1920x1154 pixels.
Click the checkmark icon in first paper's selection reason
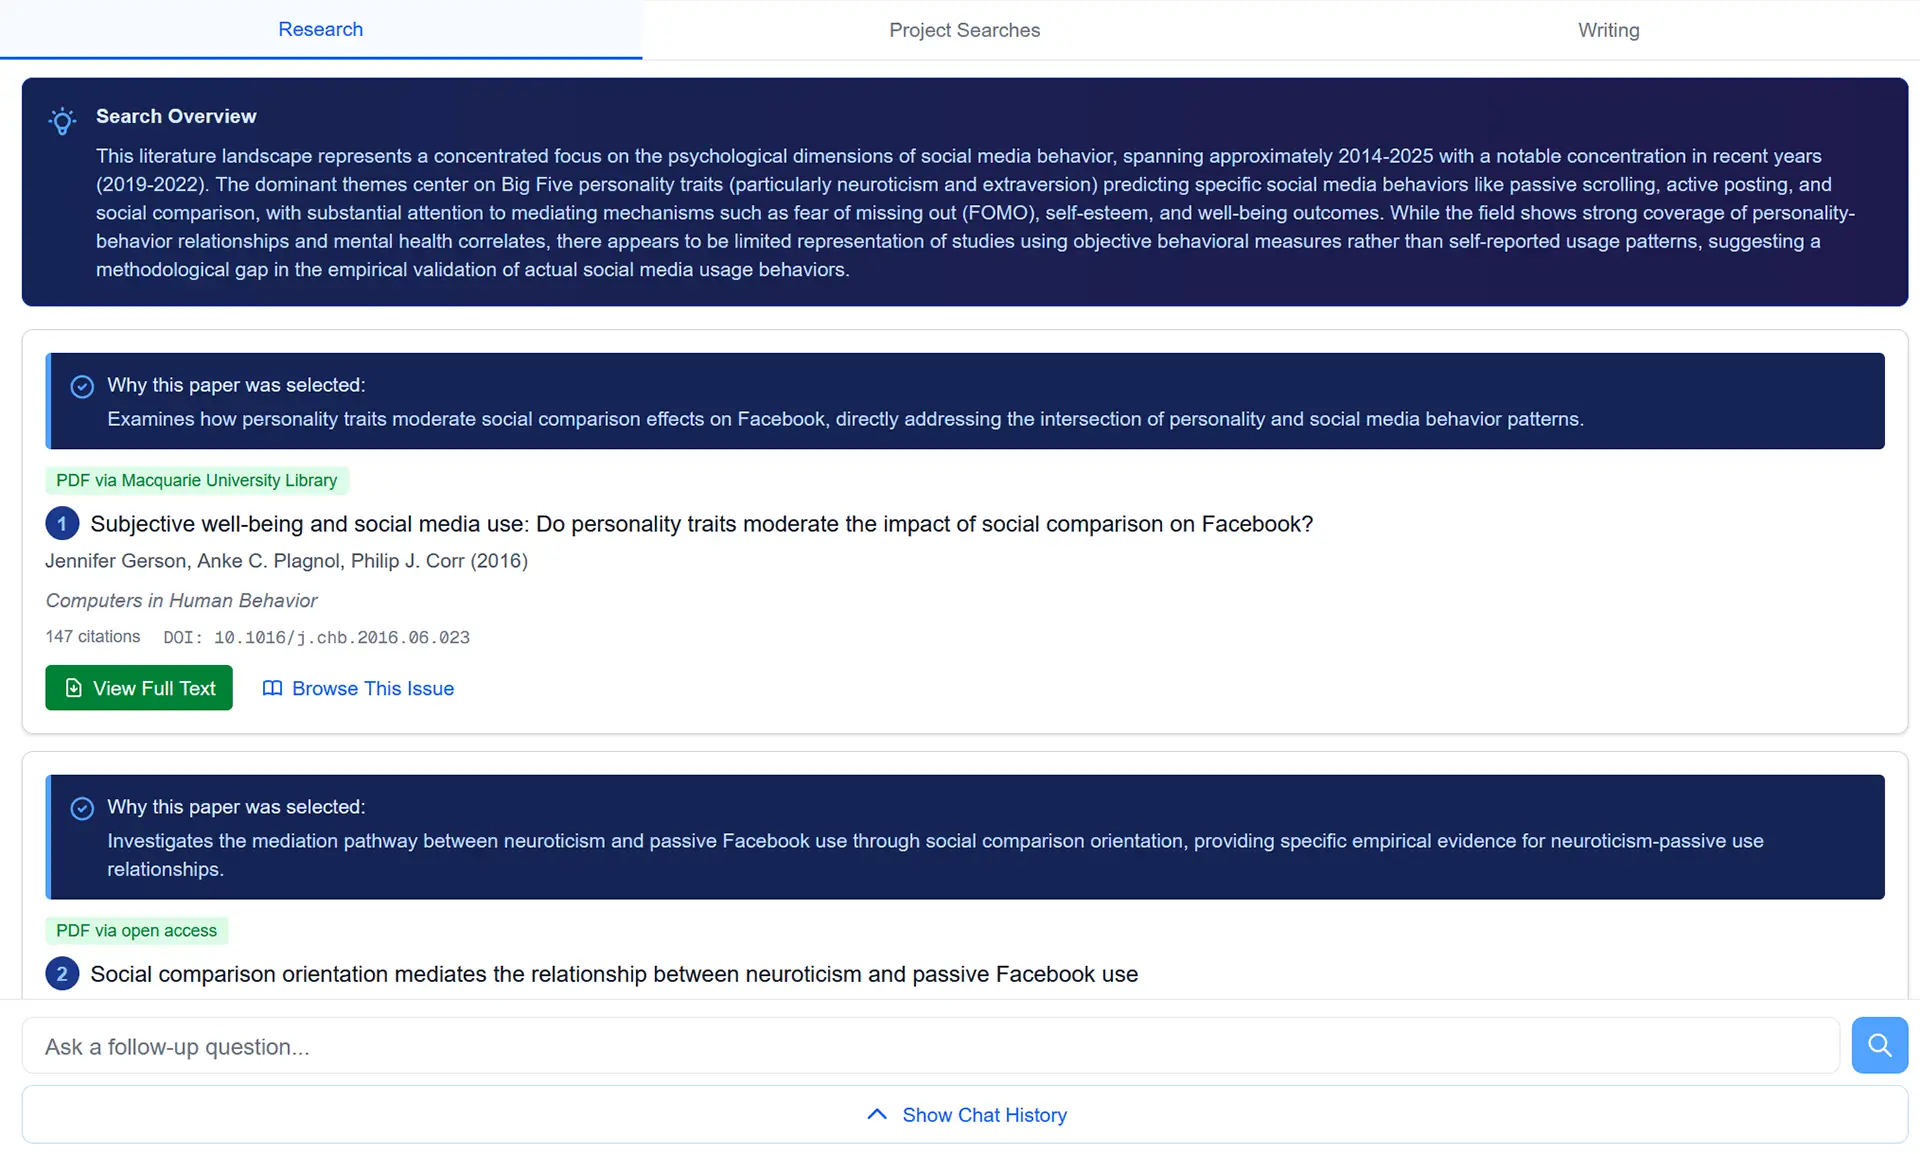click(82, 386)
